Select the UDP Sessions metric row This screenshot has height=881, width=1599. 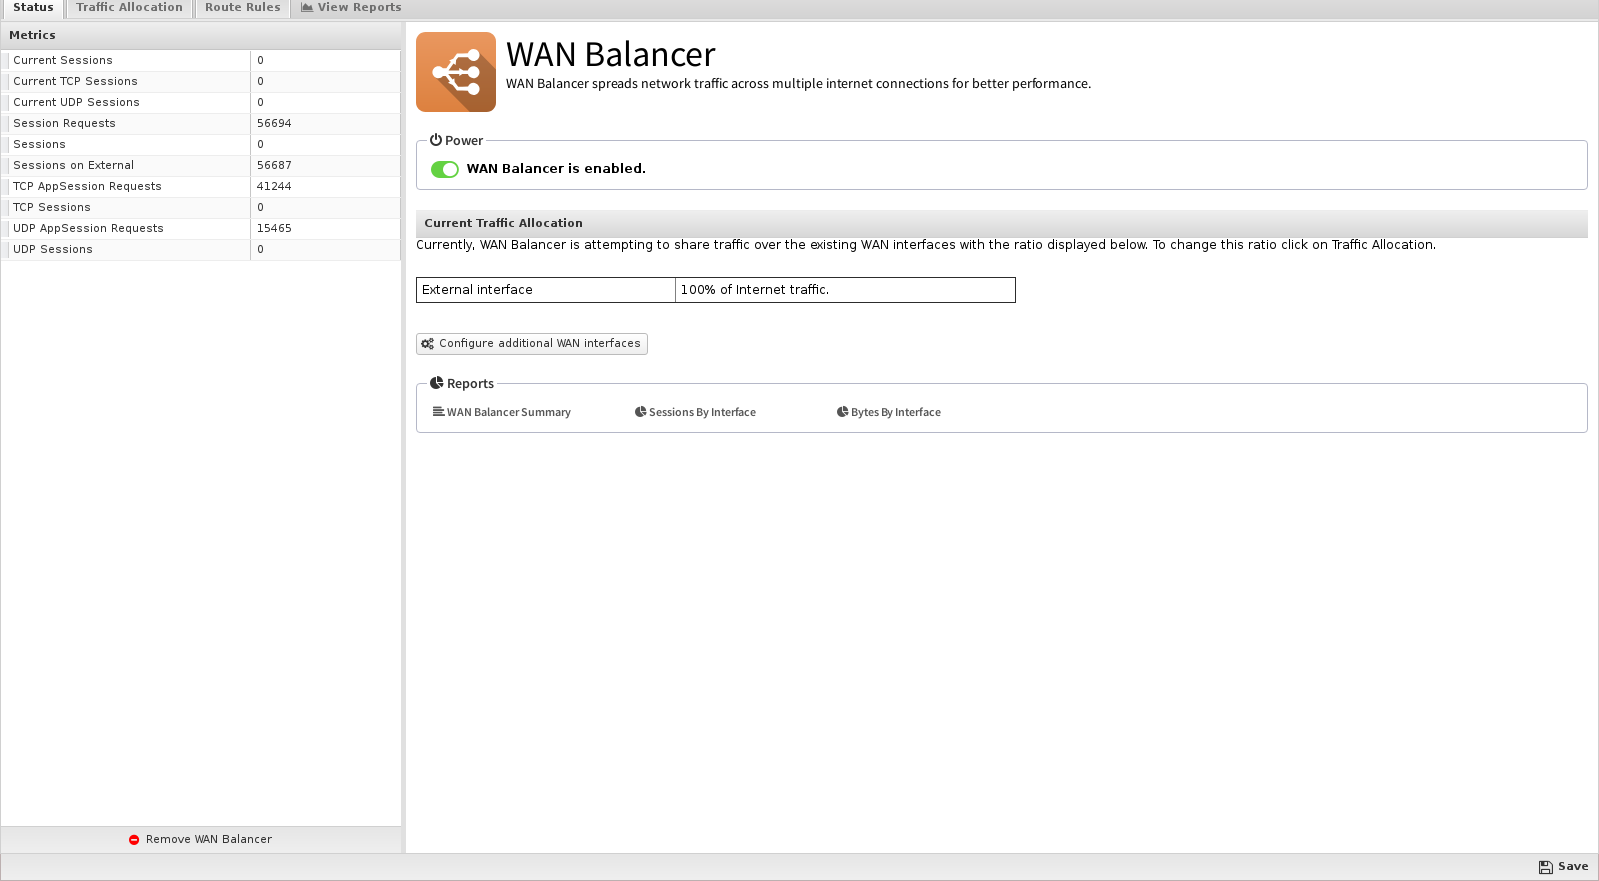coord(201,250)
